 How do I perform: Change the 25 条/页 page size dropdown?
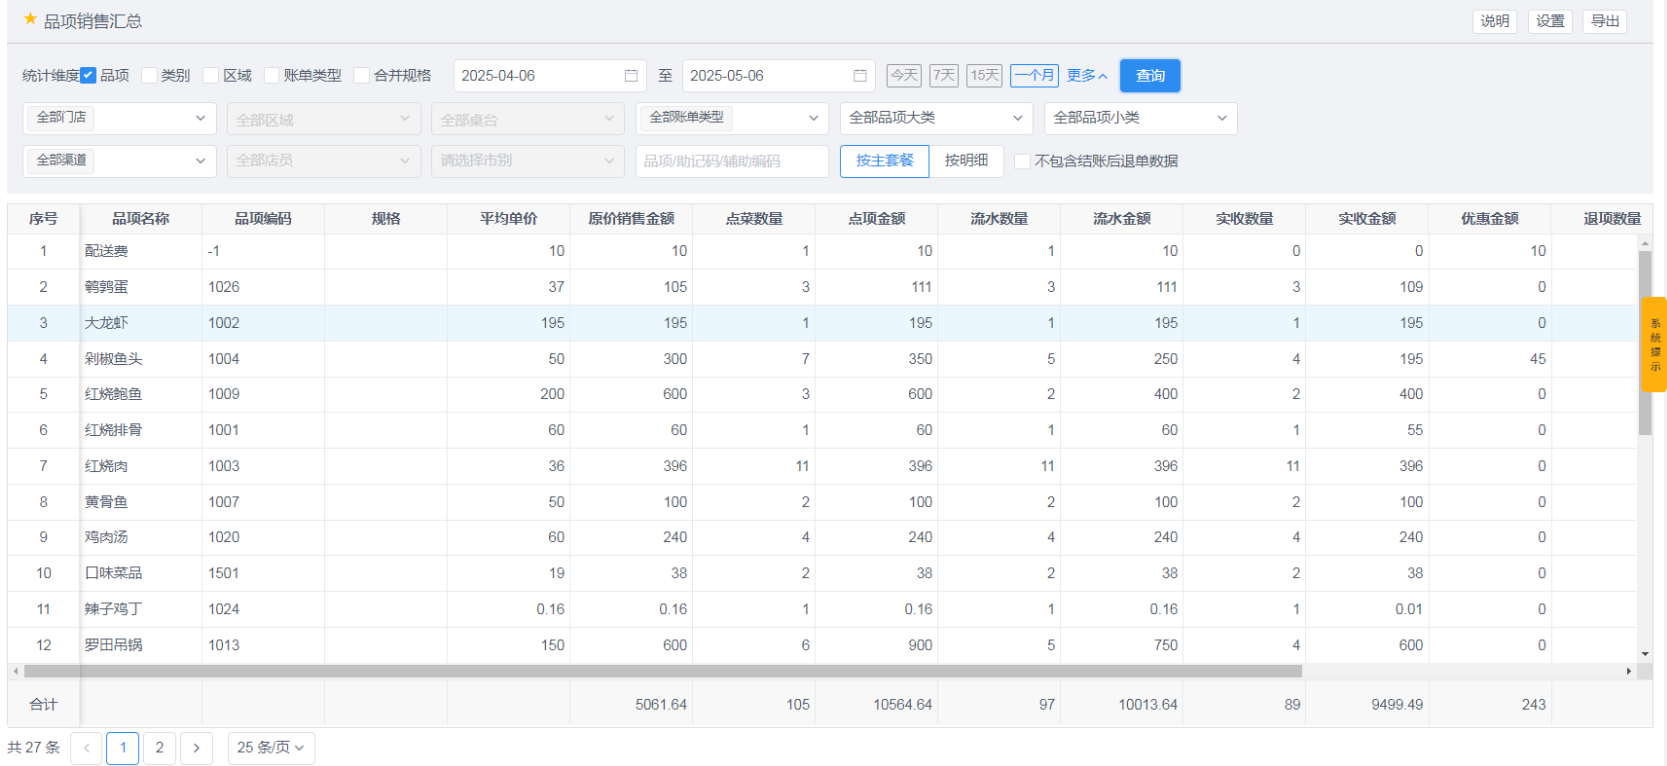click(271, 748)
